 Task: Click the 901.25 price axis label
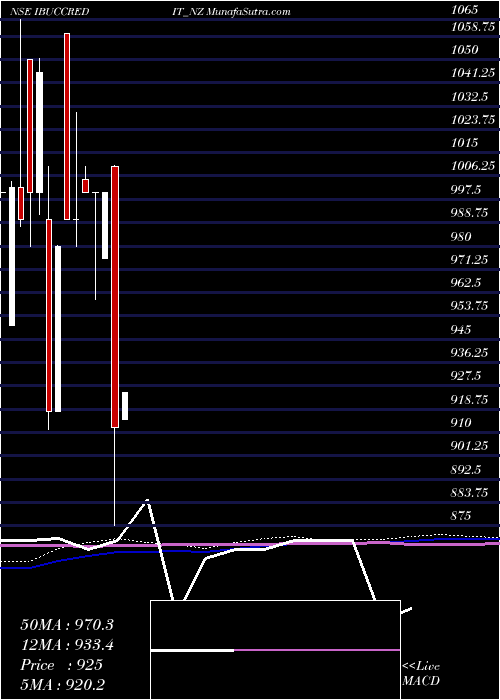[x=470, y=446]
